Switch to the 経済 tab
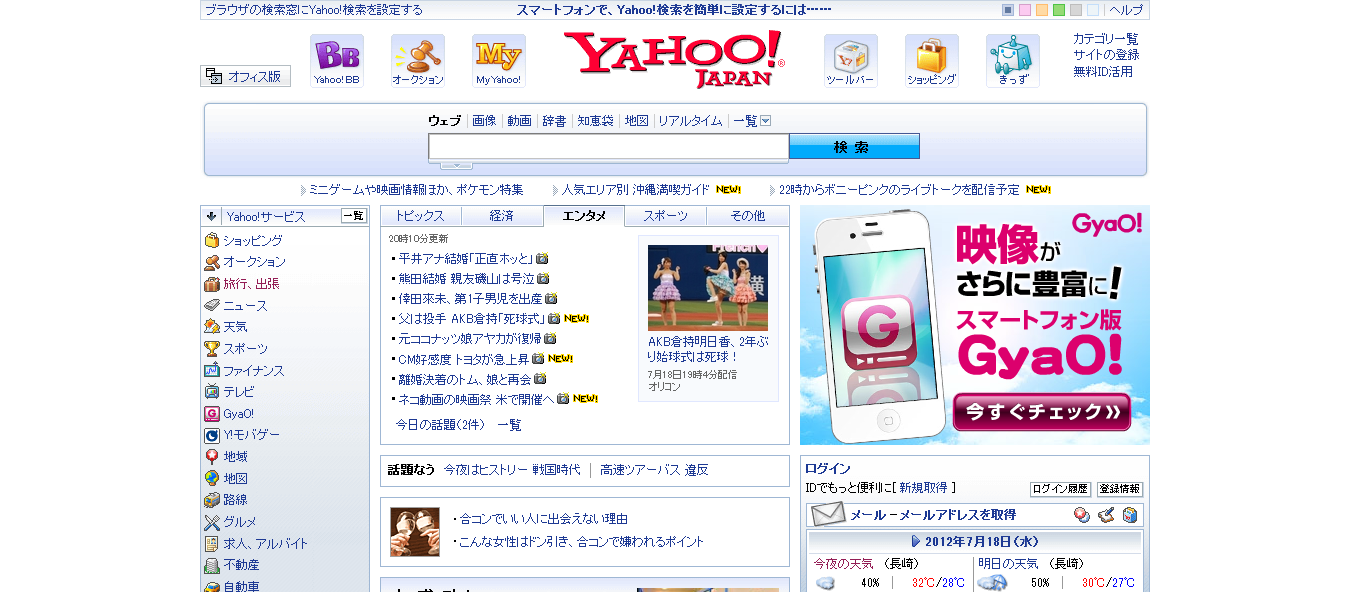The height and width of the screenshot is (592, 1349). [x=502, y=216]
